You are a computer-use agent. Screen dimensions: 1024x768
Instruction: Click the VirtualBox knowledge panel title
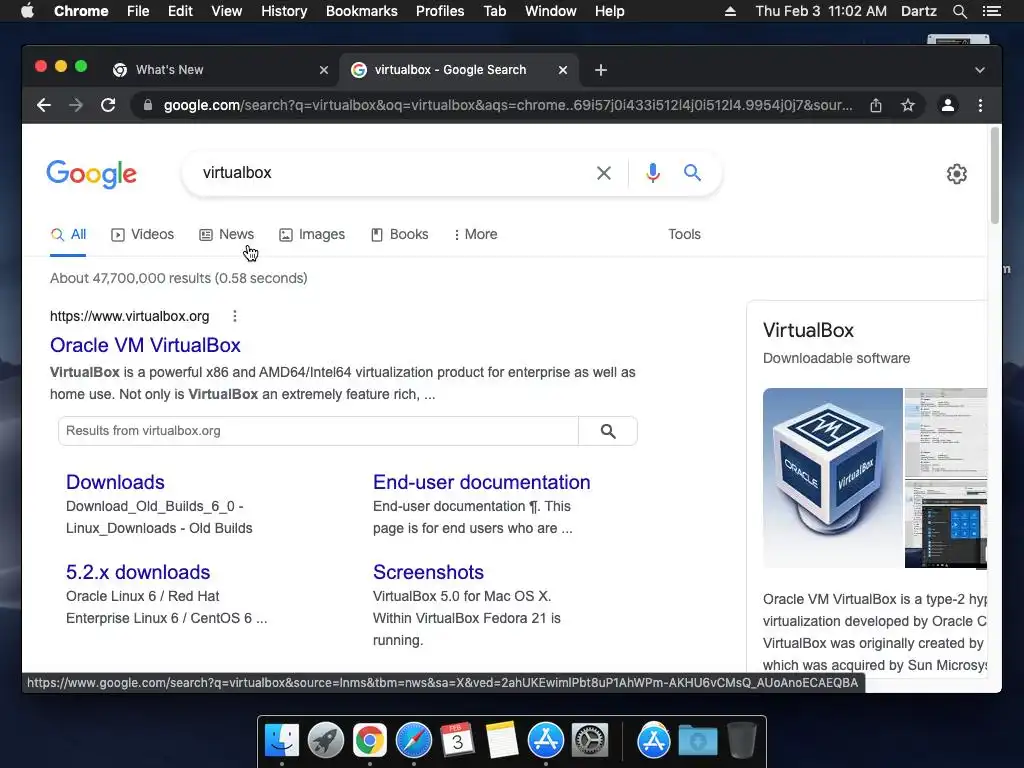click(x=808, y=330)
